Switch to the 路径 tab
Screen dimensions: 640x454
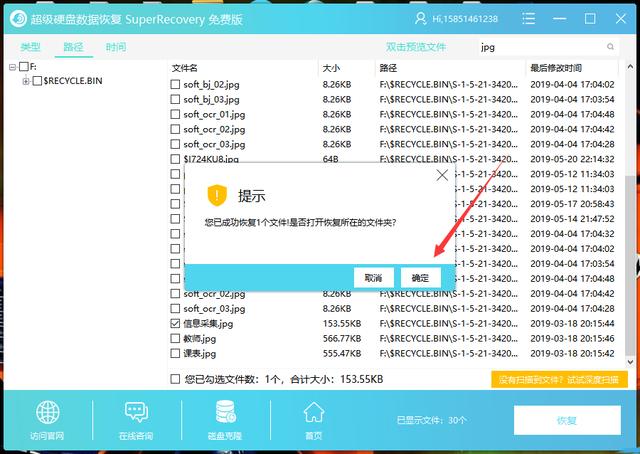73,47
